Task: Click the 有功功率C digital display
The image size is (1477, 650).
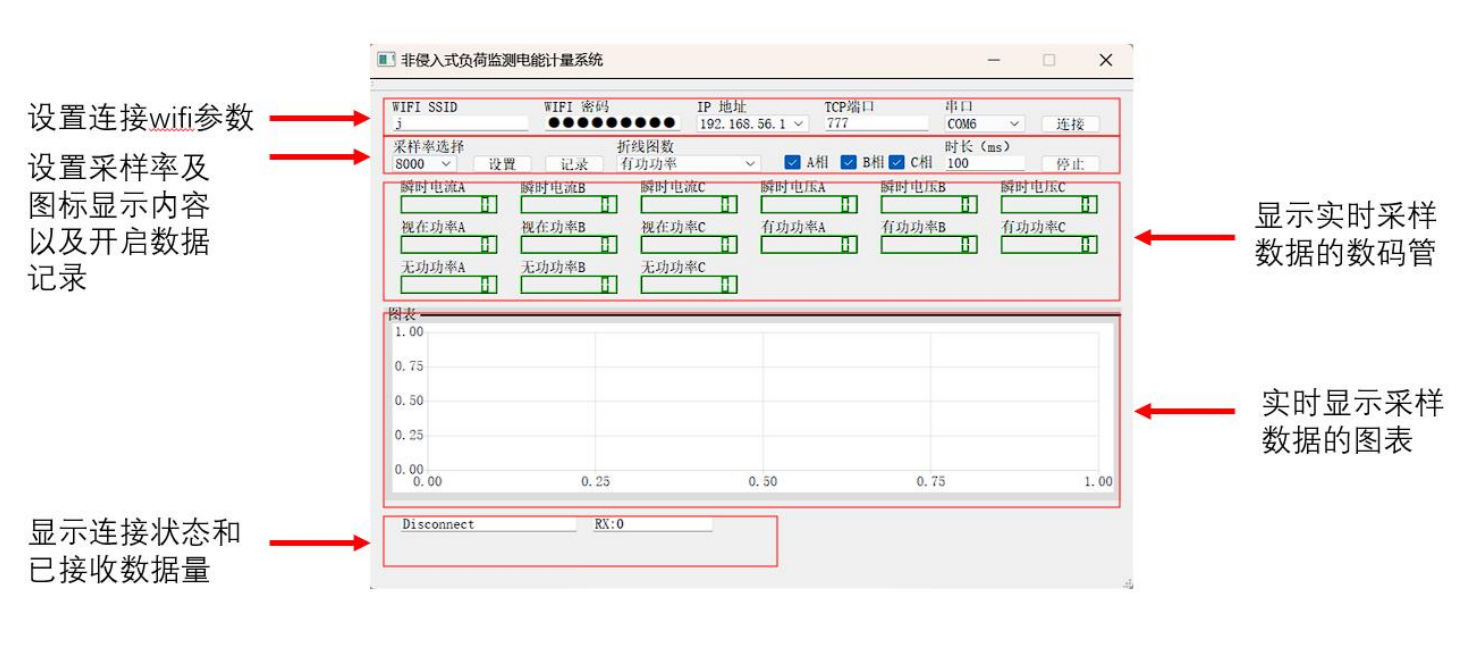Action: [1049, 244]
